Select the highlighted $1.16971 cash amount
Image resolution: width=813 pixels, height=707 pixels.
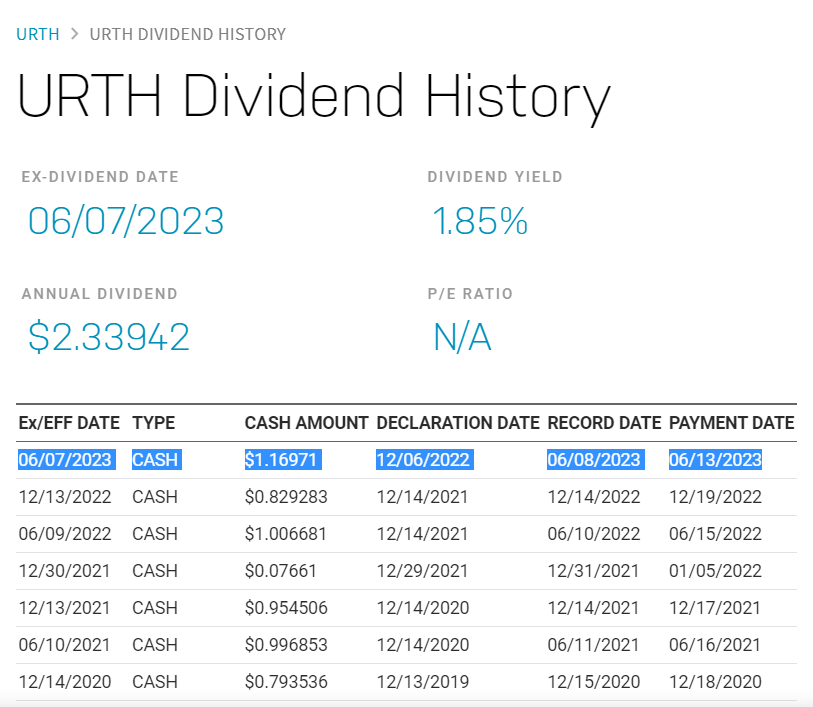click(283, 460)
